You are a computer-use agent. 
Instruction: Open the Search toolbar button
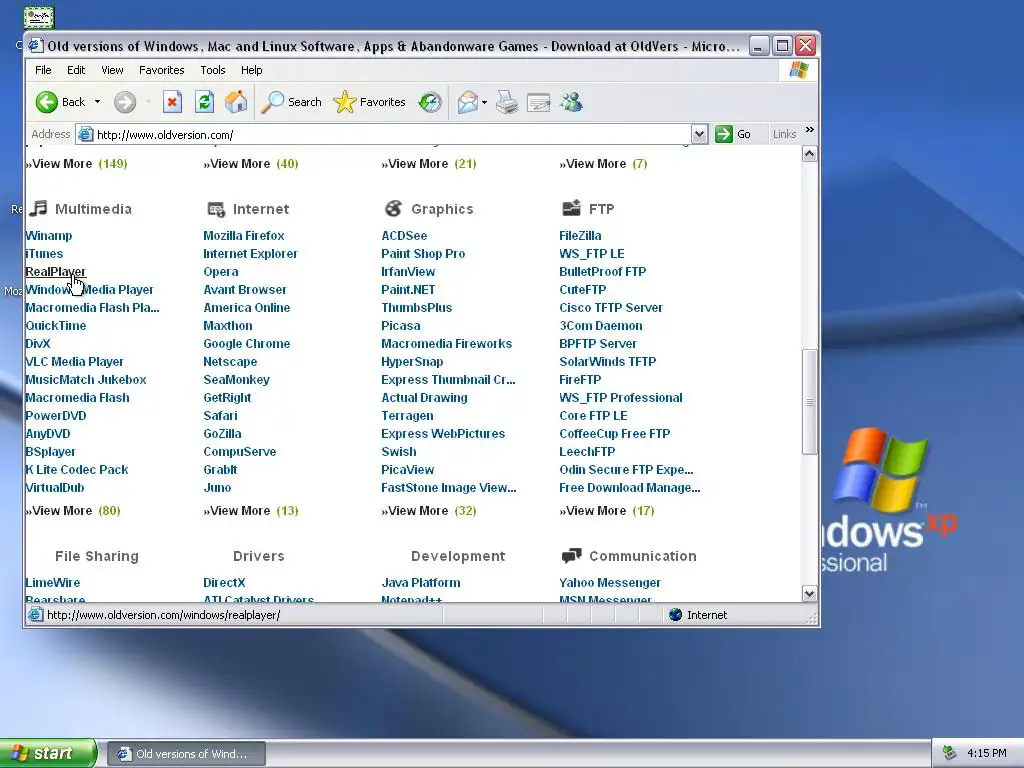point(291,102)
